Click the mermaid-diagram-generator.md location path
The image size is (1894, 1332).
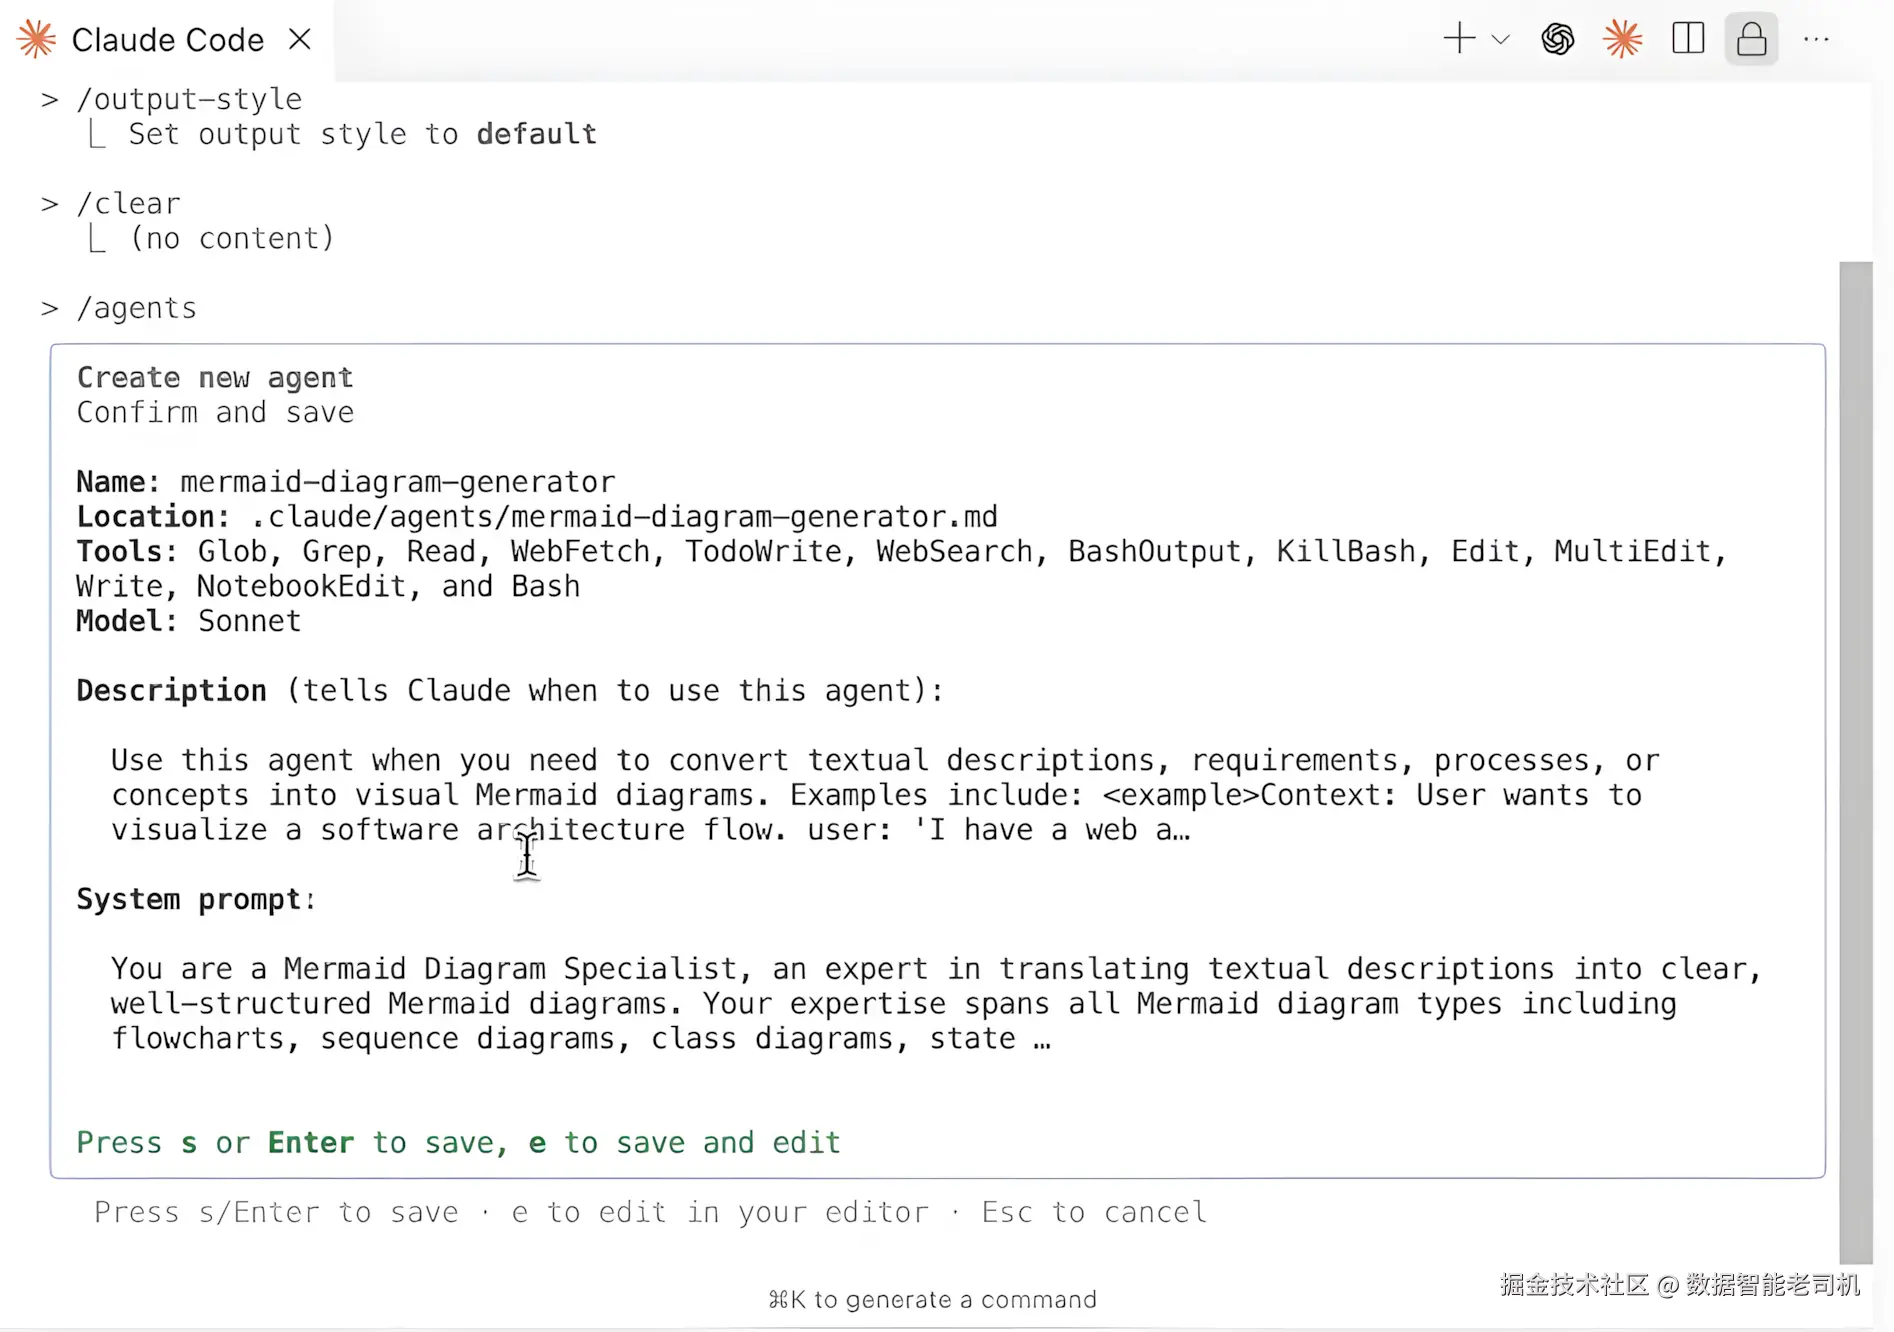624,517
